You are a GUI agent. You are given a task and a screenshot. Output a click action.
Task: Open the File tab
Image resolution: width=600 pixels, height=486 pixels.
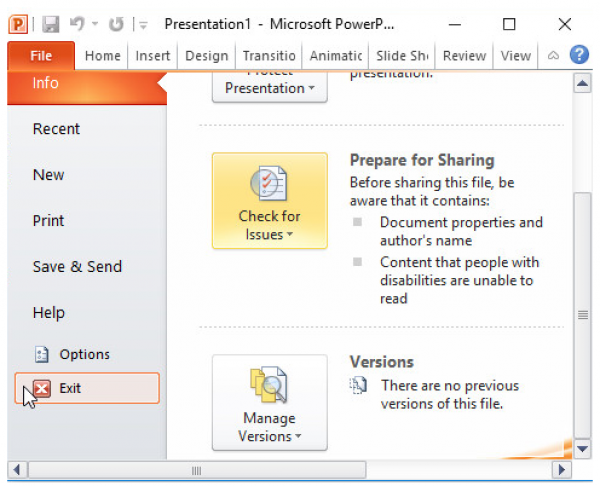click(x=41, y=56)
